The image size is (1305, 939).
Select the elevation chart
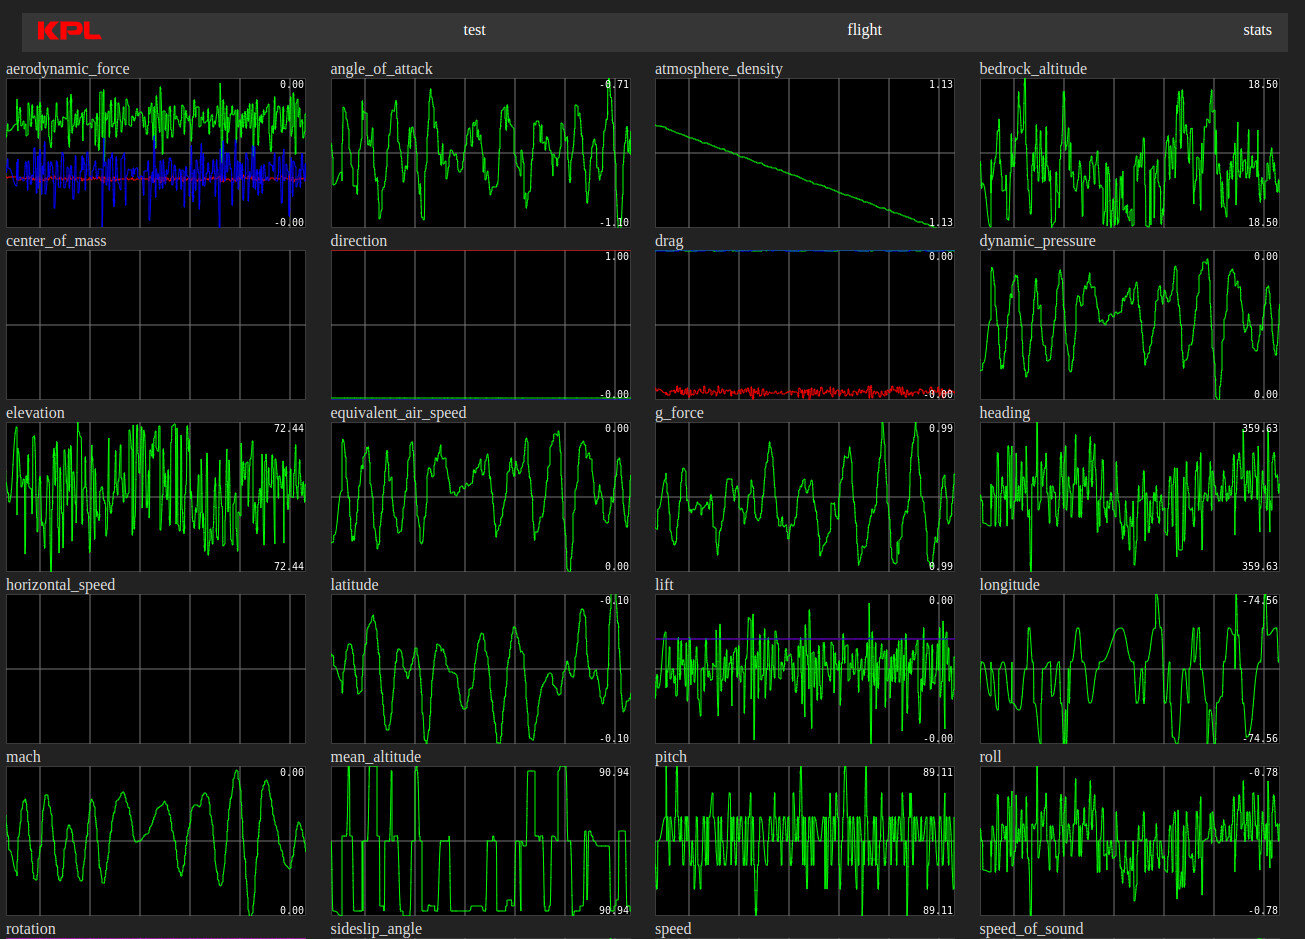click(x=156, y=497)
